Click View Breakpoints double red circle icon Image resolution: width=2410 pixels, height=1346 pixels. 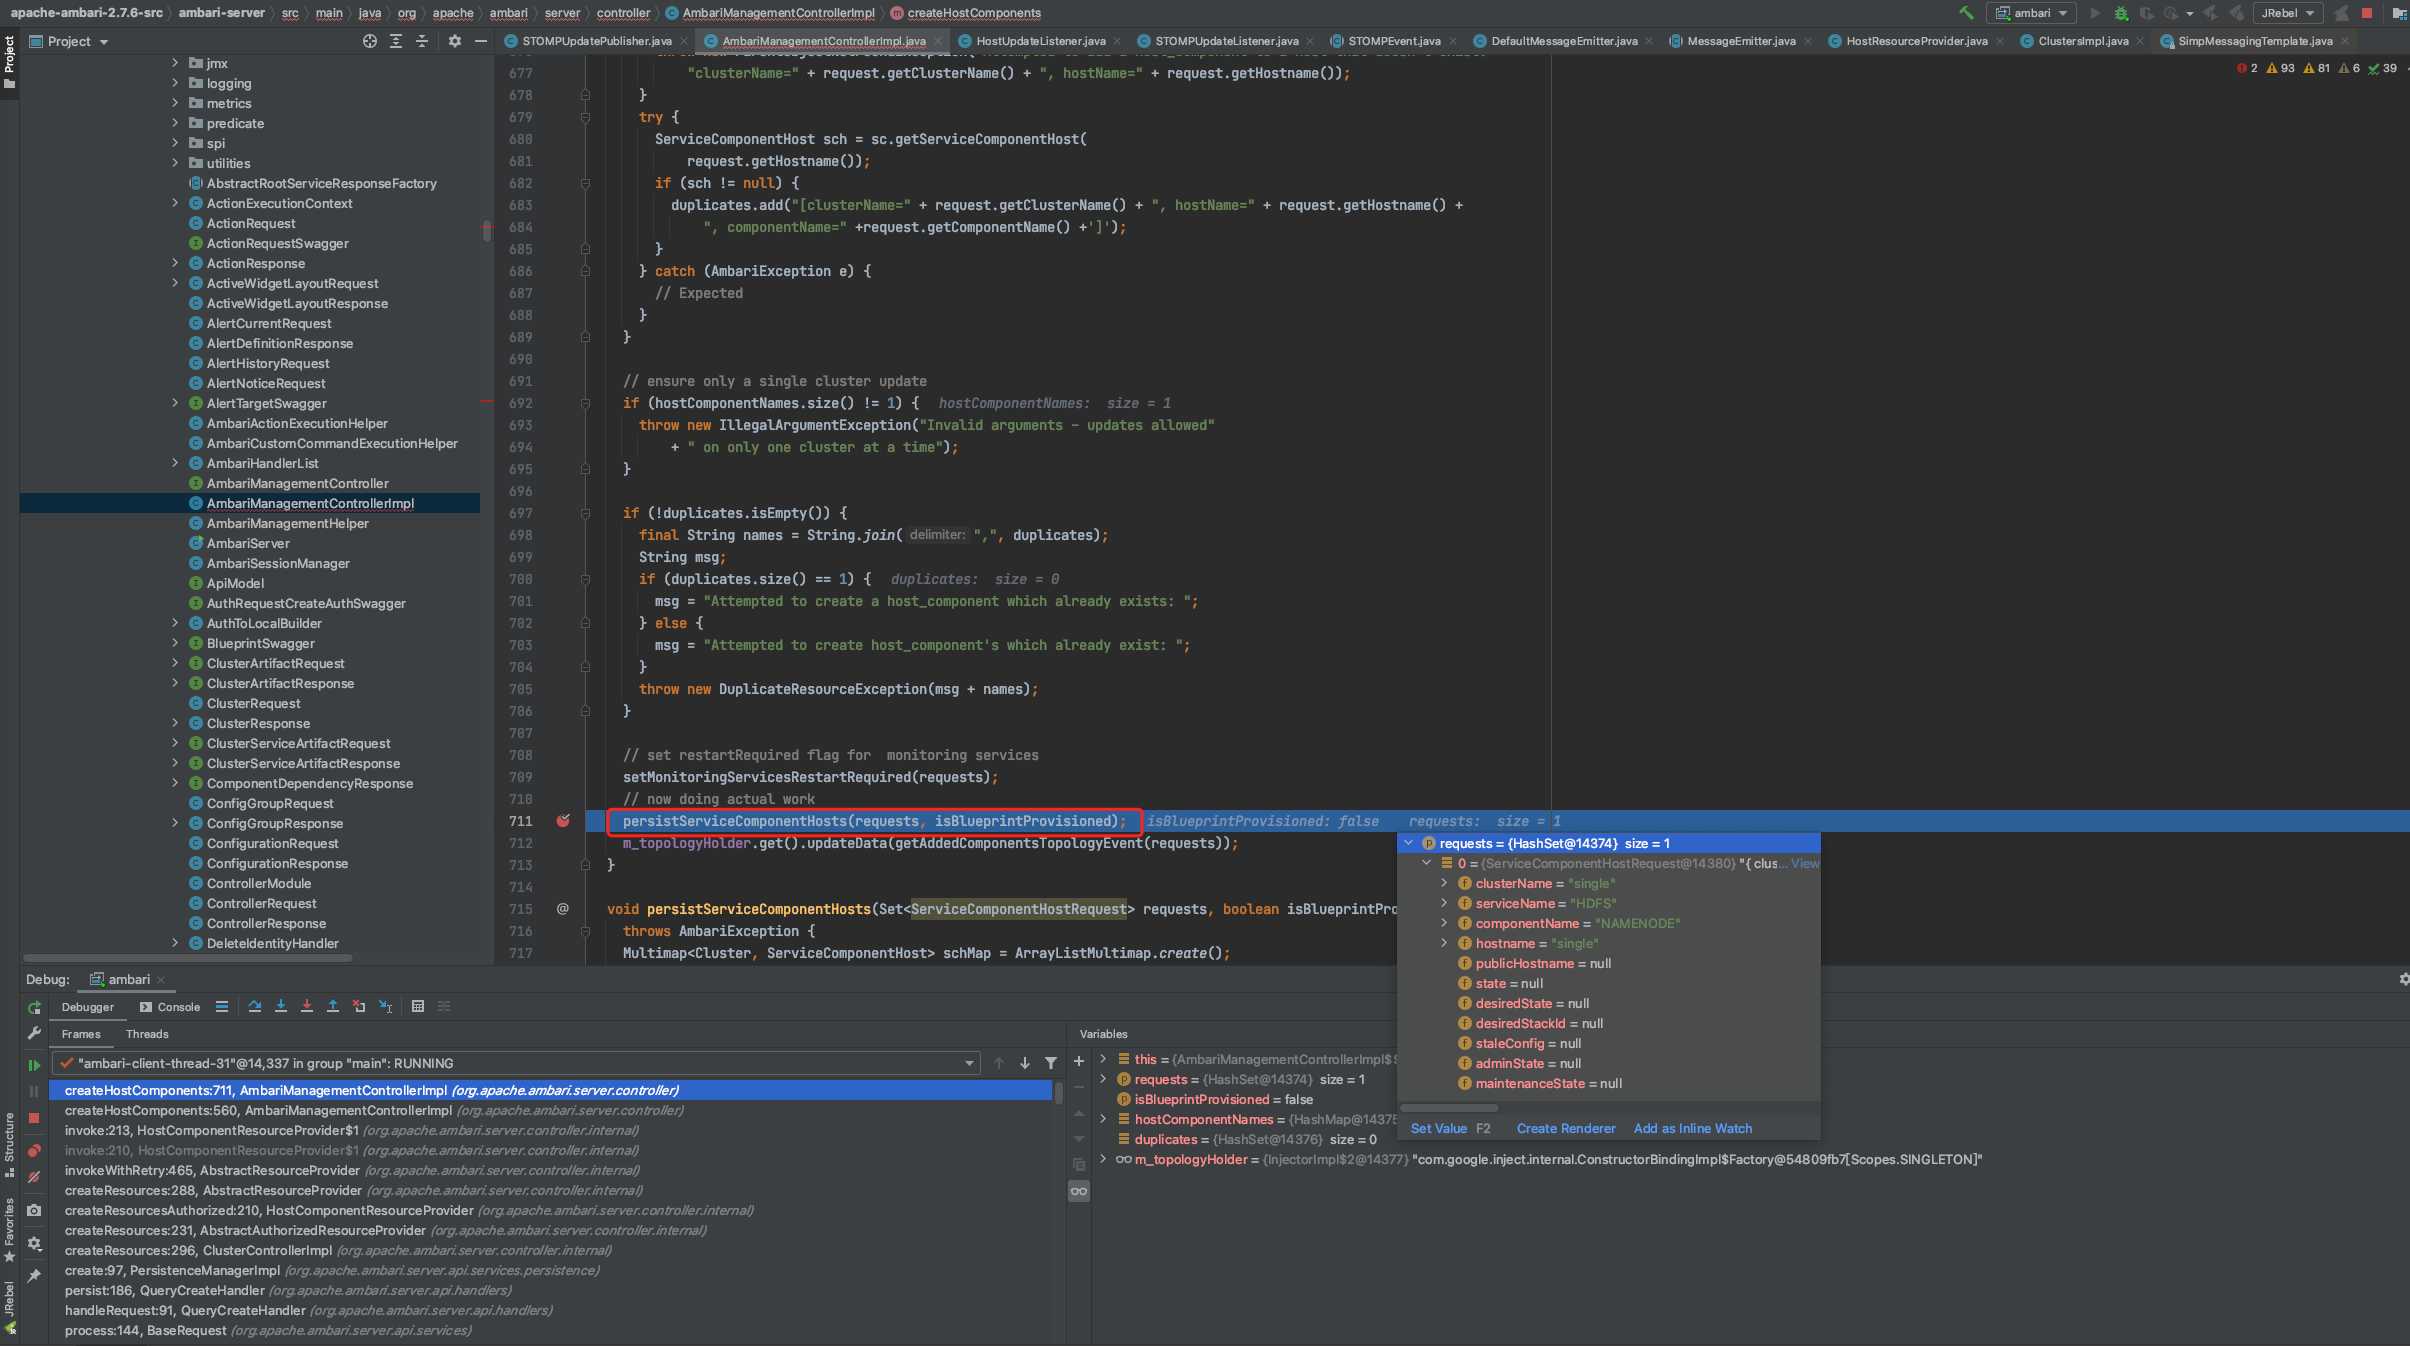34,1150
